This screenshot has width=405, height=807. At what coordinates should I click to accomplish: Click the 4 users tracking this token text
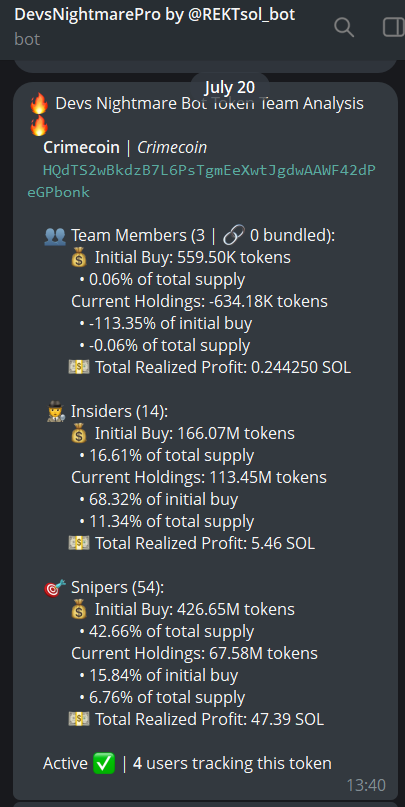point(232,763)
